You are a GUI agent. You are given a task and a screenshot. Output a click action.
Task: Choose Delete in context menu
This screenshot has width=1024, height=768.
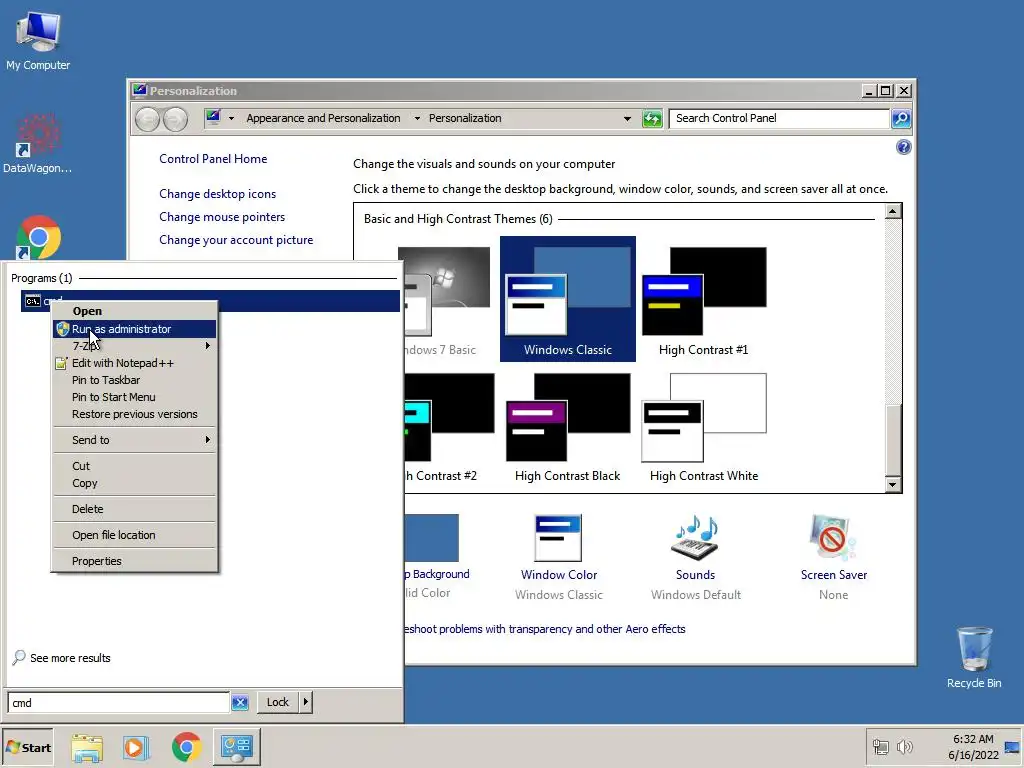click(134, 509)
